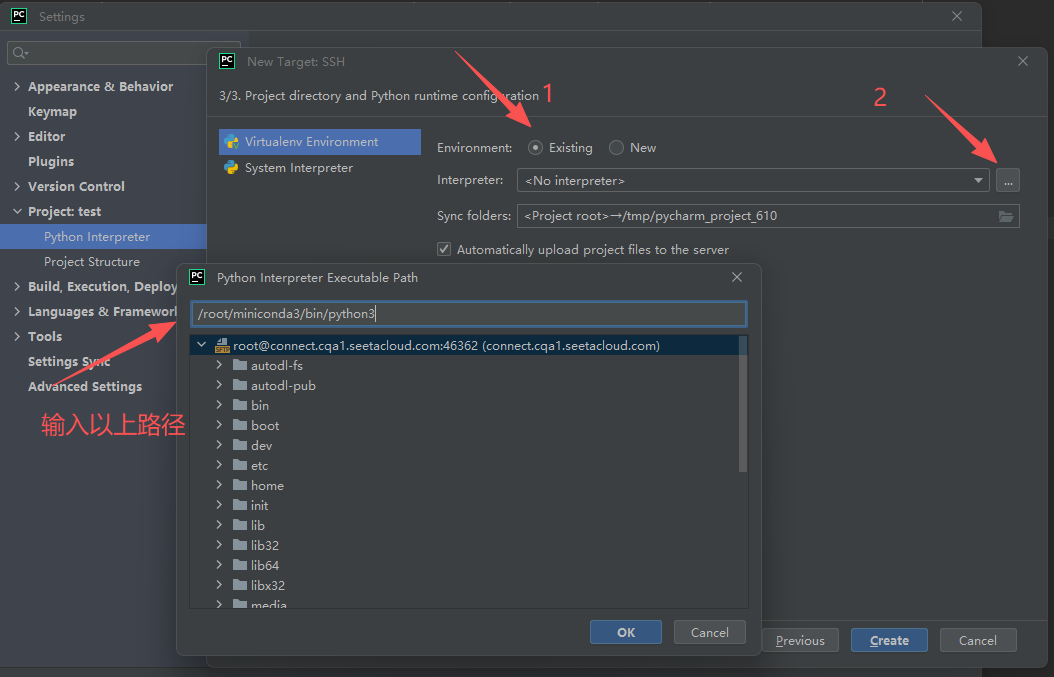Expand the etc folder node
The image size is (1054, 677).
pyautogui.click(x=219, y=466)
